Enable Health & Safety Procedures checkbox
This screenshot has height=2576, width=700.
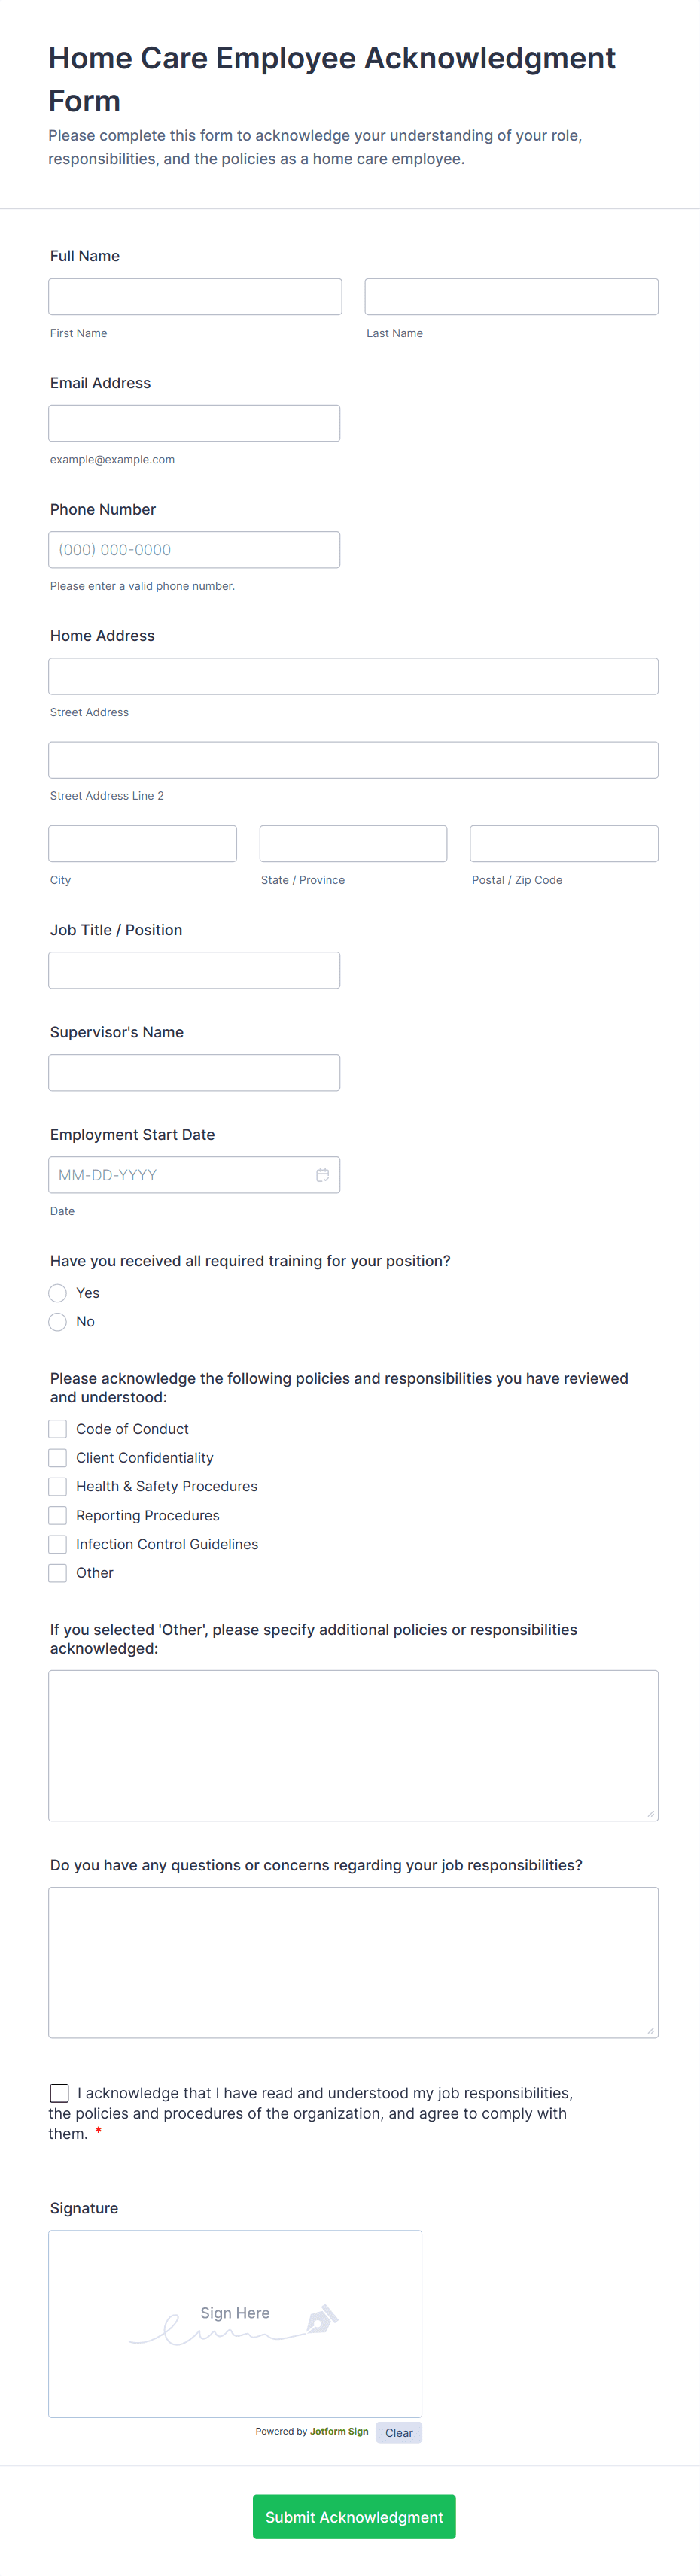coord(58,1487)
